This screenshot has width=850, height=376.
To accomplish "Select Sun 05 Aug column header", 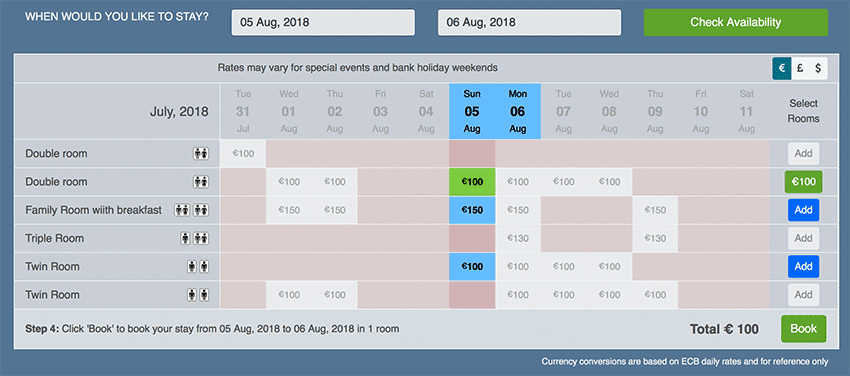I will point(472,112).
